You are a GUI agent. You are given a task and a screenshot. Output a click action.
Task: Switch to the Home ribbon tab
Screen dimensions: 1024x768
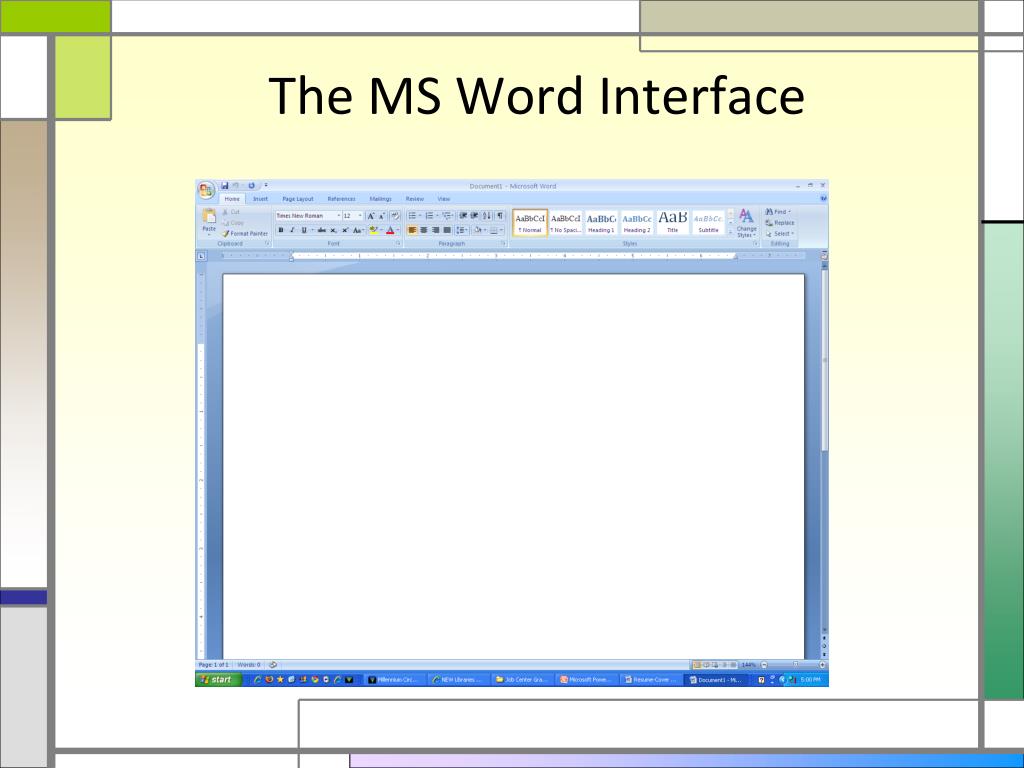point(232,199)
